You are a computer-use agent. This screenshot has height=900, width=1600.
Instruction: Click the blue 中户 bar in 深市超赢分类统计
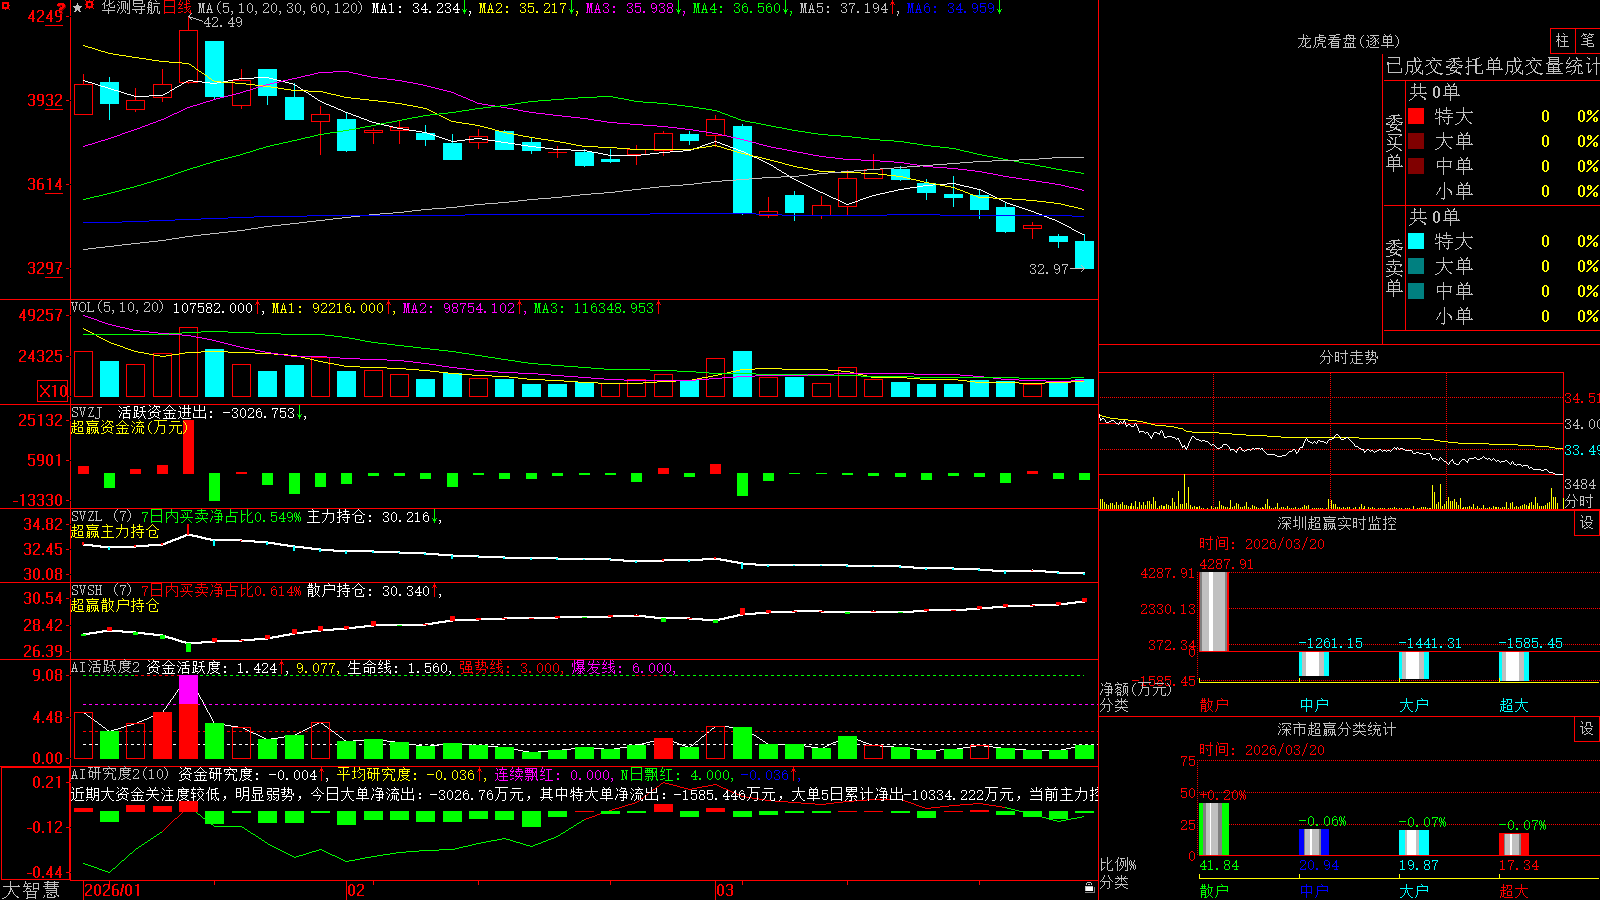(1314, 842)
